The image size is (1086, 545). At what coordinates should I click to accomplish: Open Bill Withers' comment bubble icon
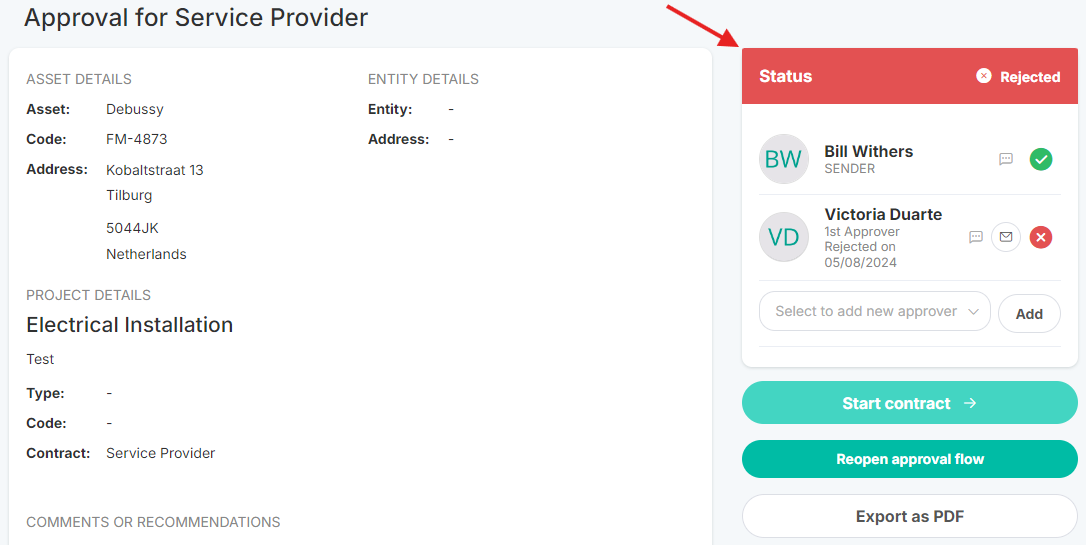(1006, 159)
